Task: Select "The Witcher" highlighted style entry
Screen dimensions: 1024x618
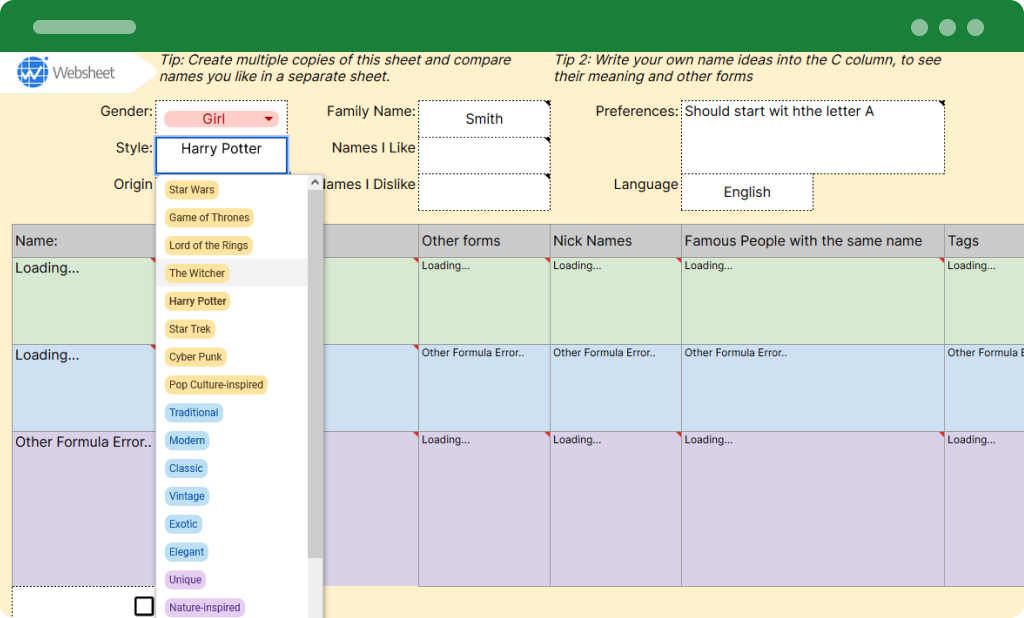Action: coord(197,273)
